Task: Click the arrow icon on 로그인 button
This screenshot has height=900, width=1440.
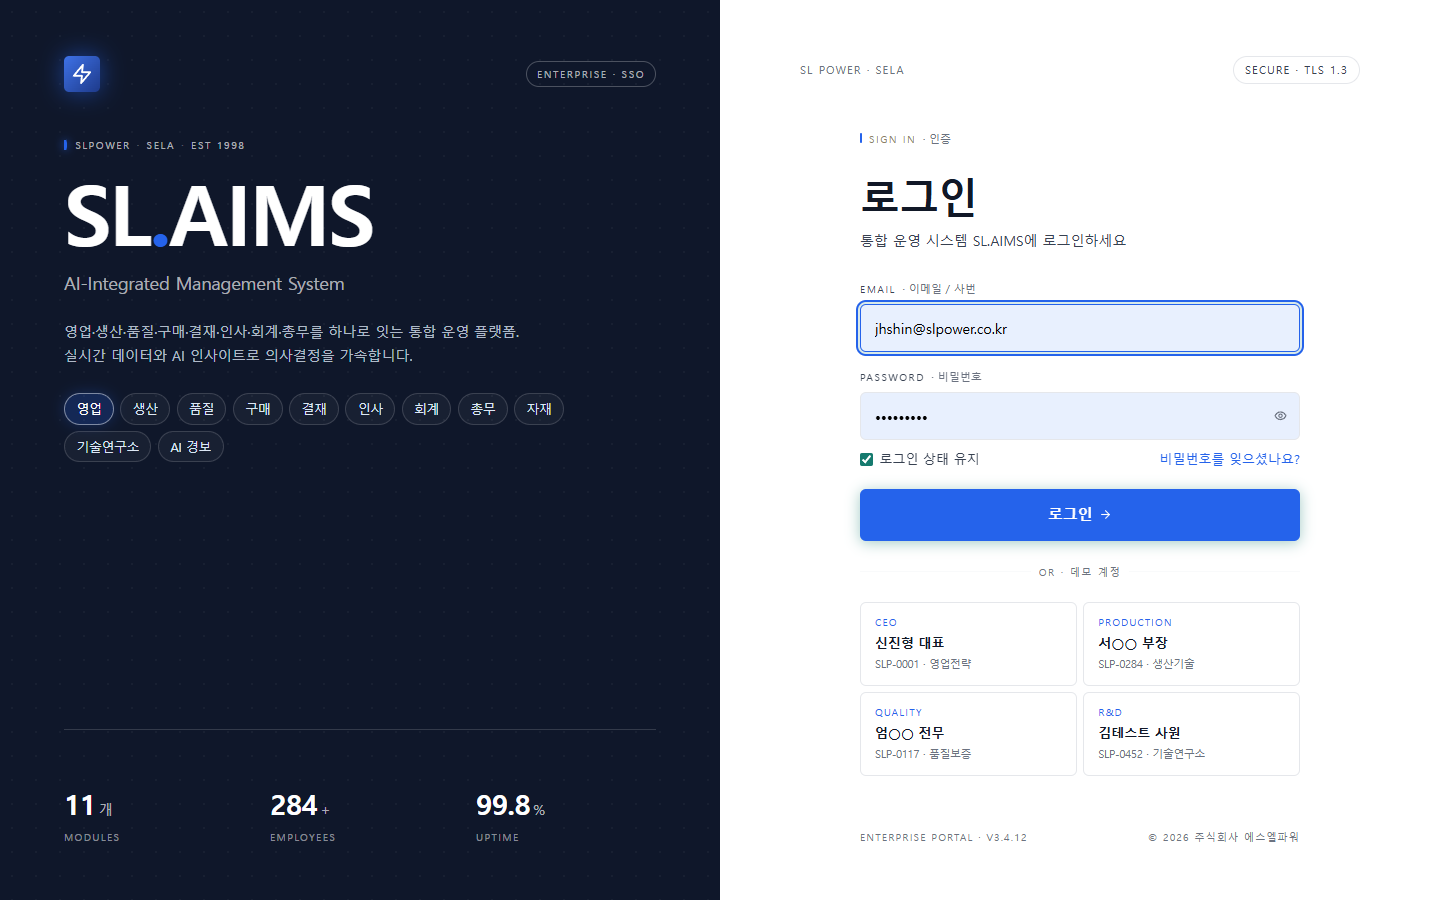Action: click(x=1106, y=515)
